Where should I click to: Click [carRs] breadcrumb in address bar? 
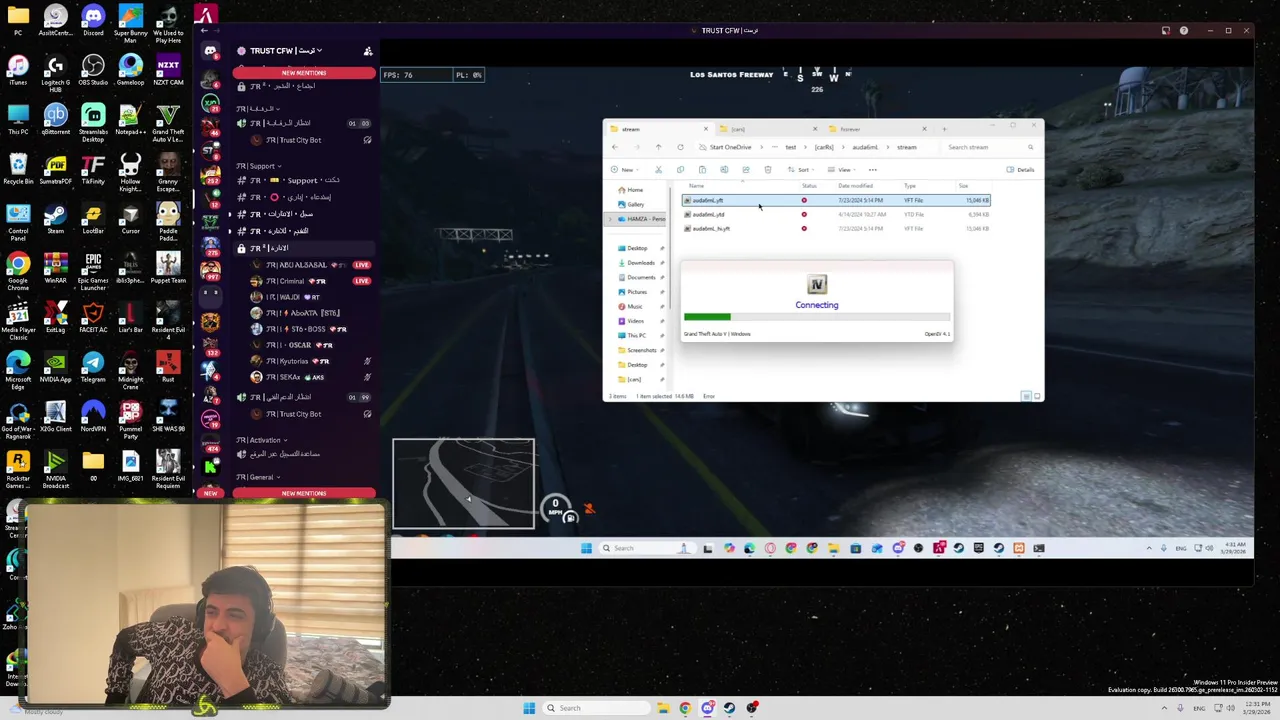[x=824, y=147]
